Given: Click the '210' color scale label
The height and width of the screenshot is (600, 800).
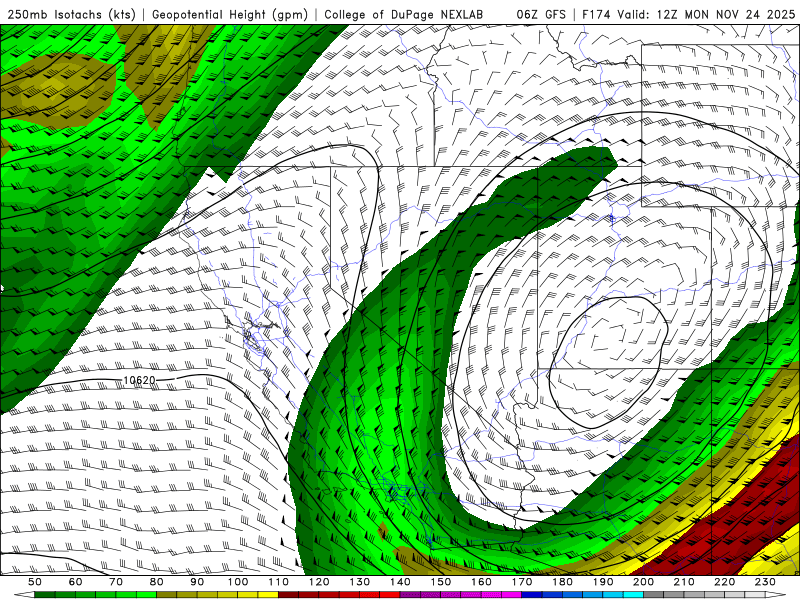Looking at the screenshot, I should [x=684, y=582].
